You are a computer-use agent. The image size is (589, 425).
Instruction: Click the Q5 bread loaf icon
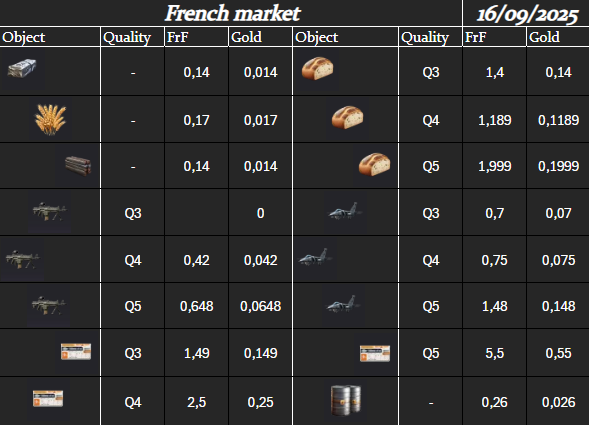point(375,164)
